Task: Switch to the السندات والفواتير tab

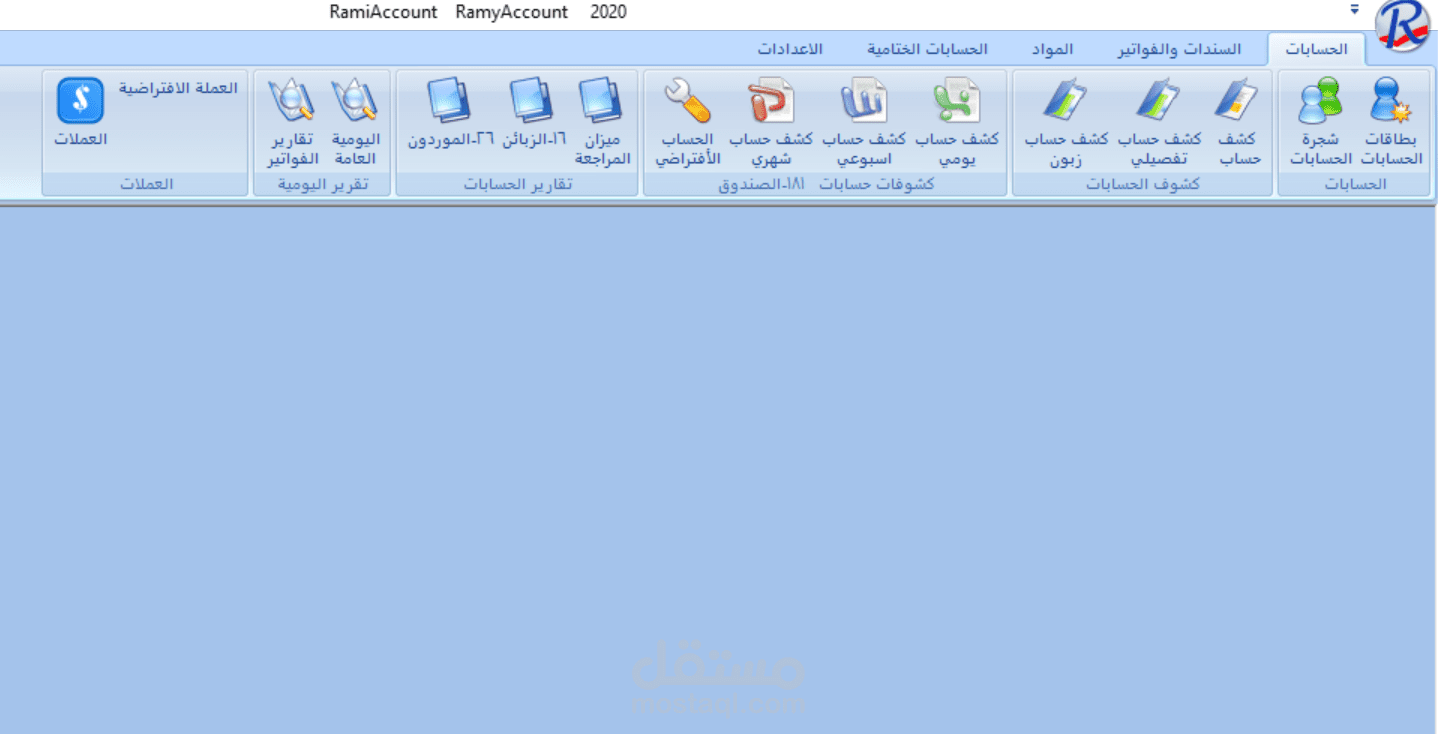Action: (1180, 49)
